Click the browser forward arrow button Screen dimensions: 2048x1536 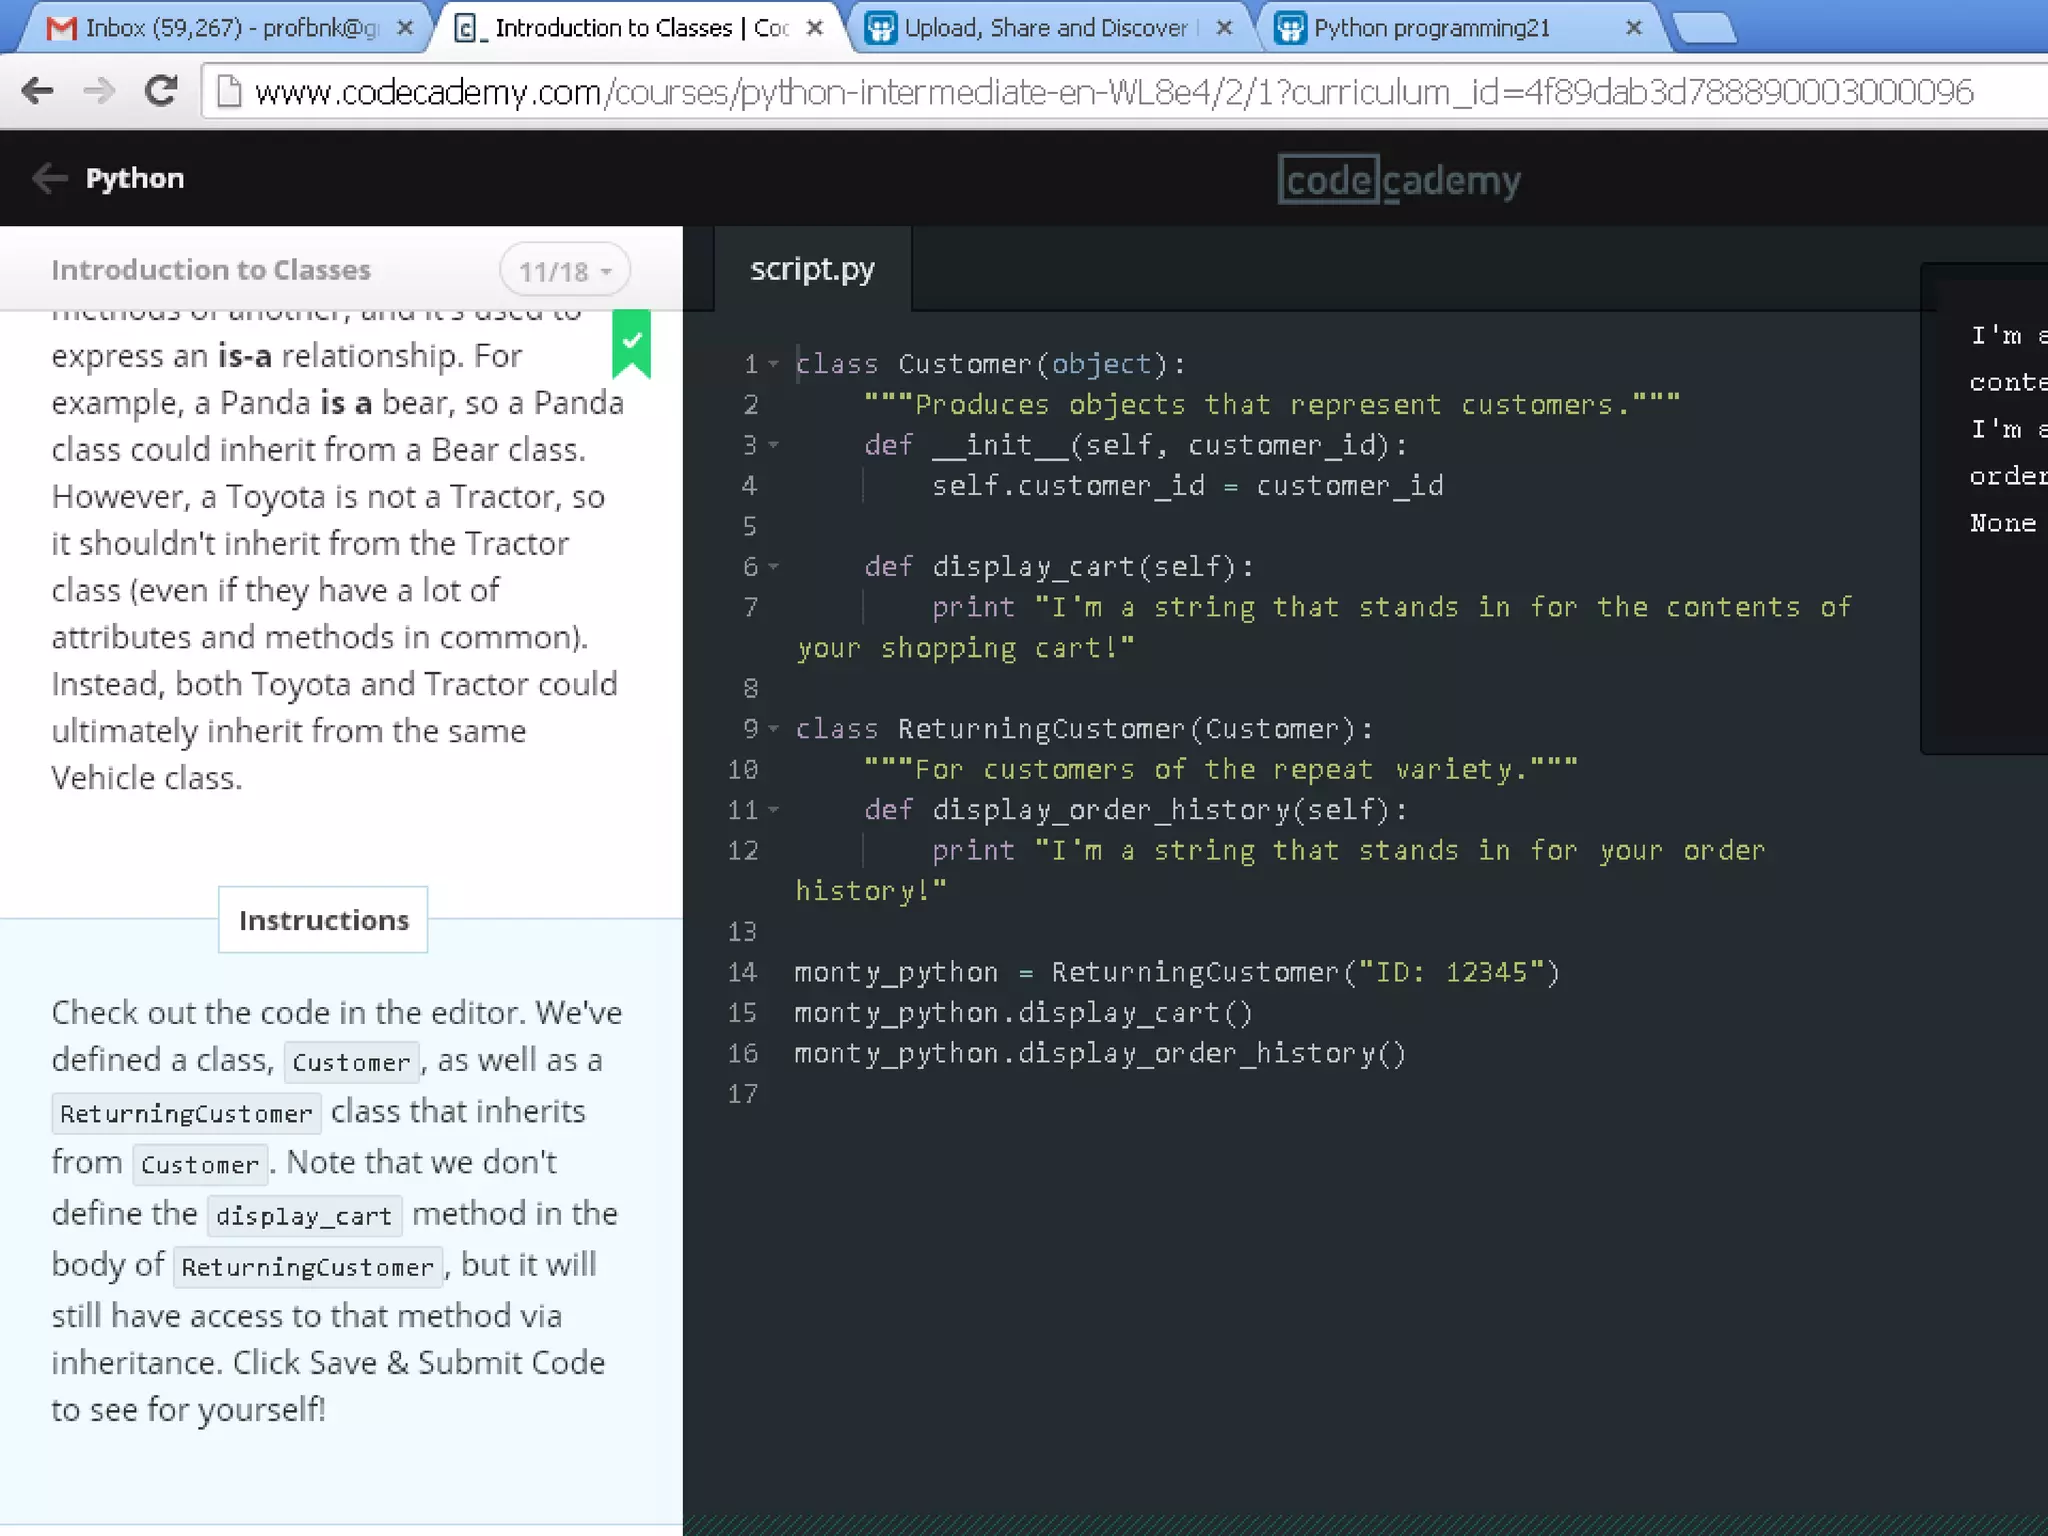pyautogui.click(x=99, y=91)
